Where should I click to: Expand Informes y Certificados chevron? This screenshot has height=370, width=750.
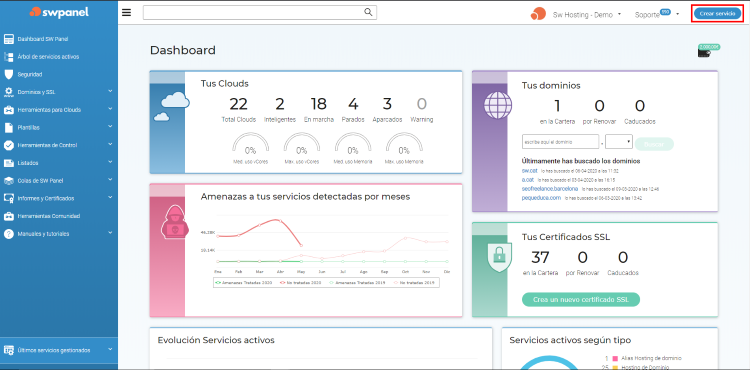(110, 197)
